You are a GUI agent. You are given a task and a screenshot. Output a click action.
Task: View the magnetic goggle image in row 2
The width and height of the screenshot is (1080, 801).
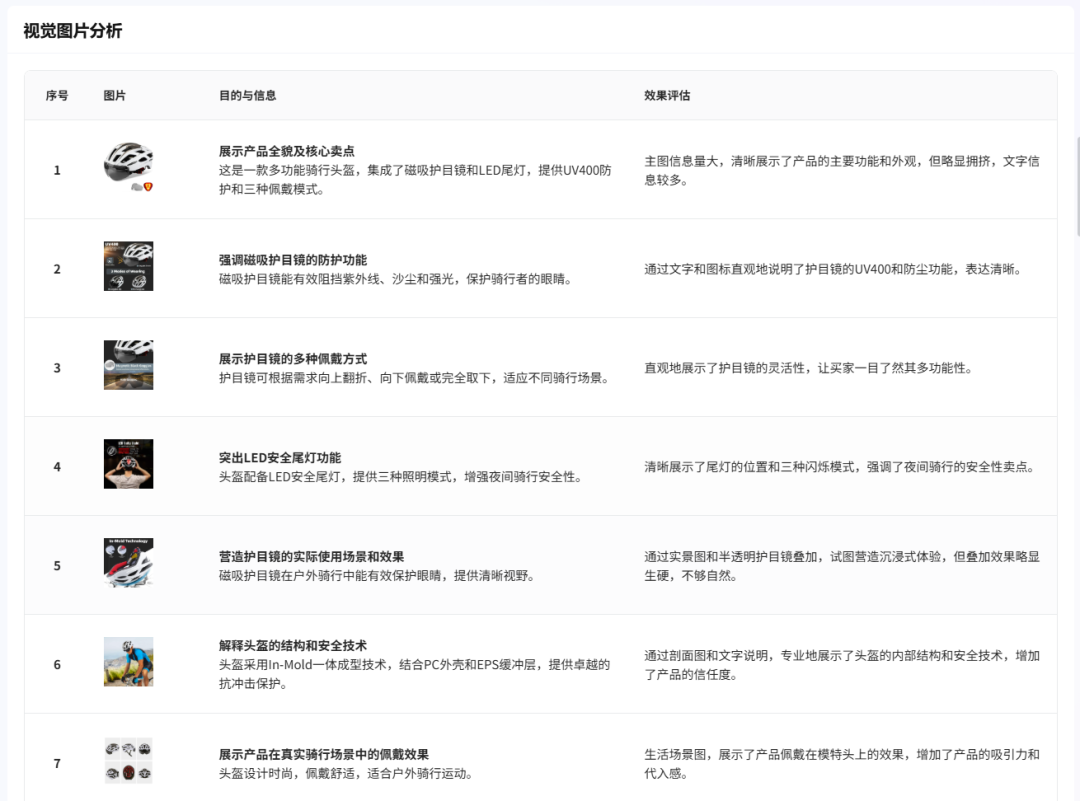coord(127,266)
